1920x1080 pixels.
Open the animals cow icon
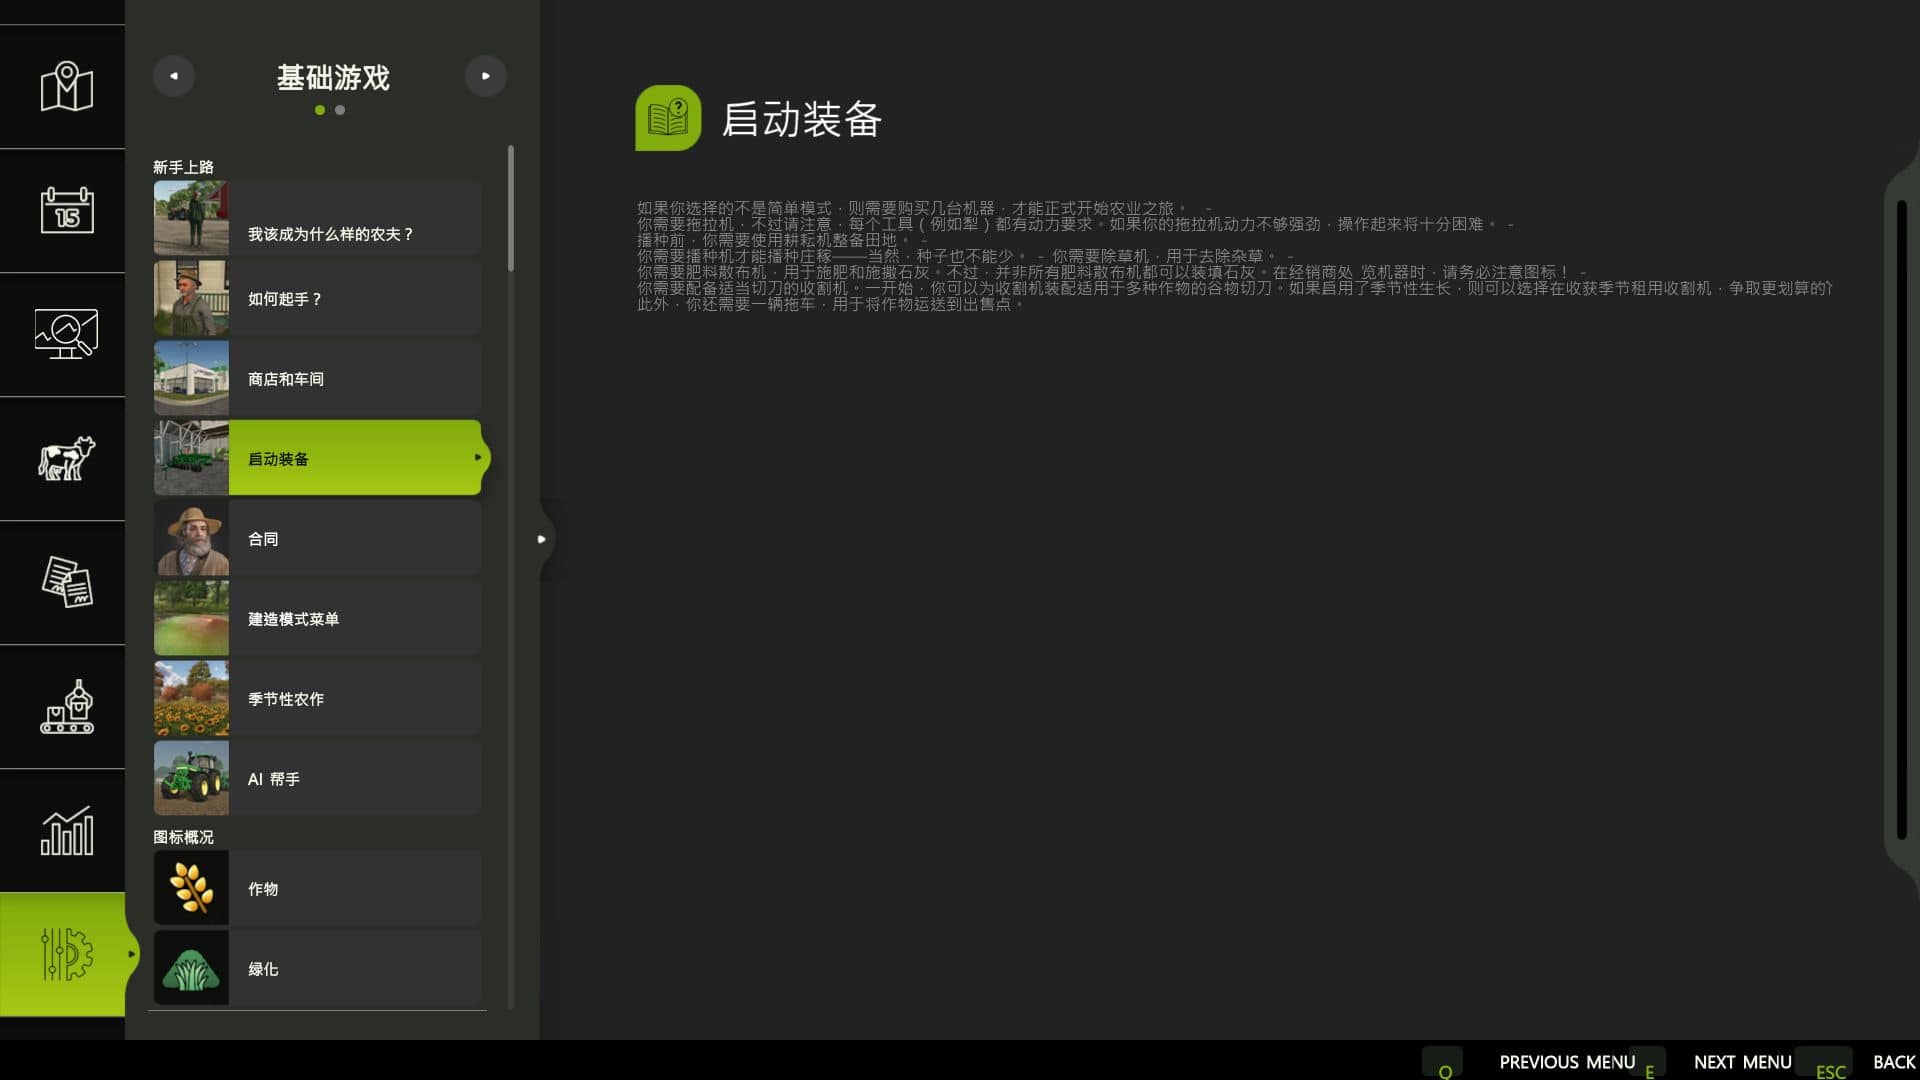[x=66, y=459]
